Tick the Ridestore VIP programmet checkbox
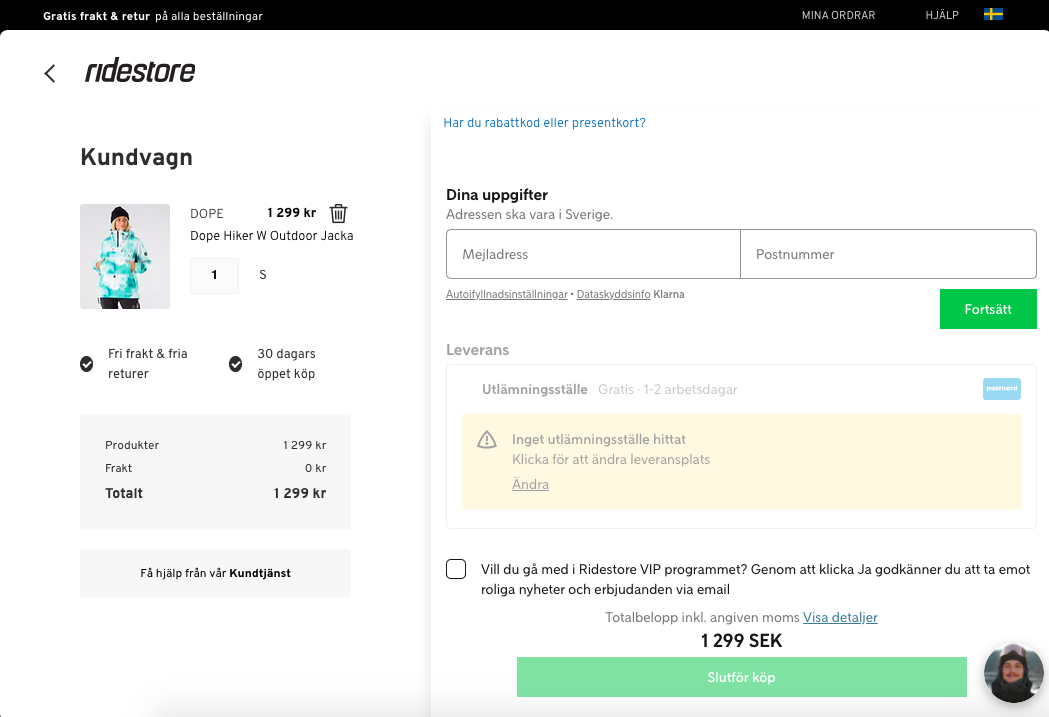This screenshot has height=717, width=1049. 456,569
